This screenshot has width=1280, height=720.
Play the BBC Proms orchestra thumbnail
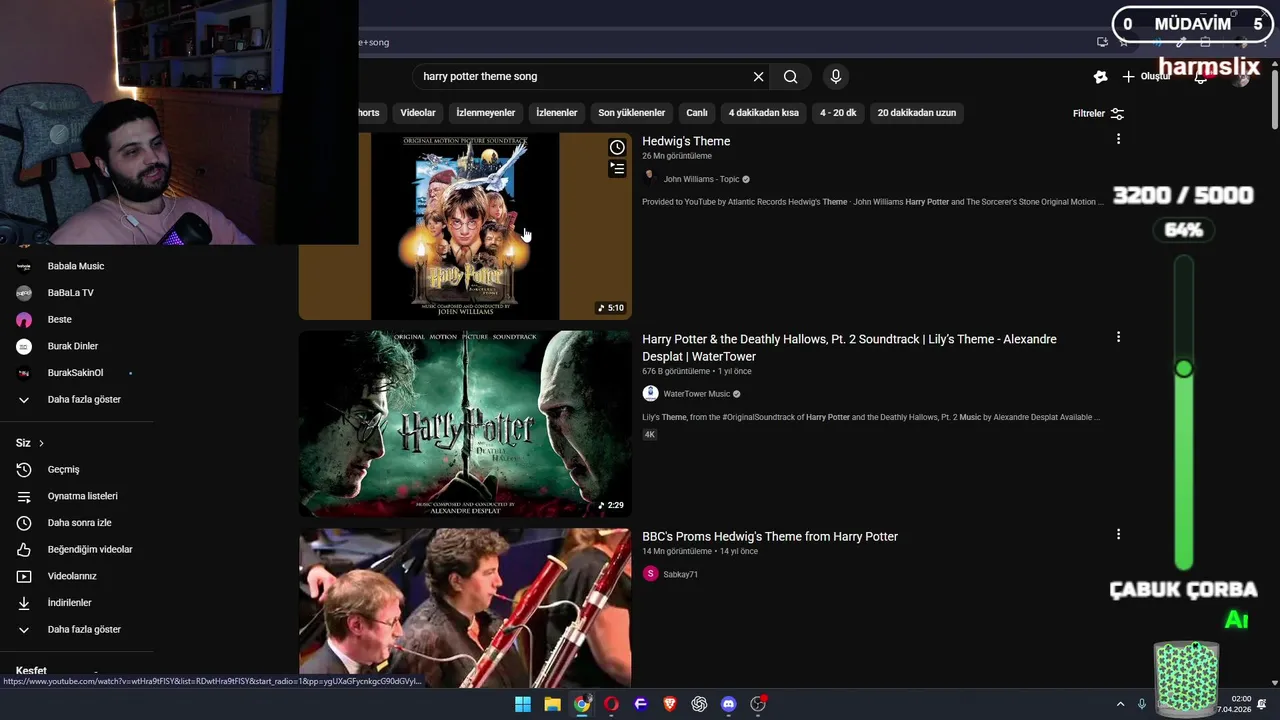pyautogui.click(x=465, y=608)
